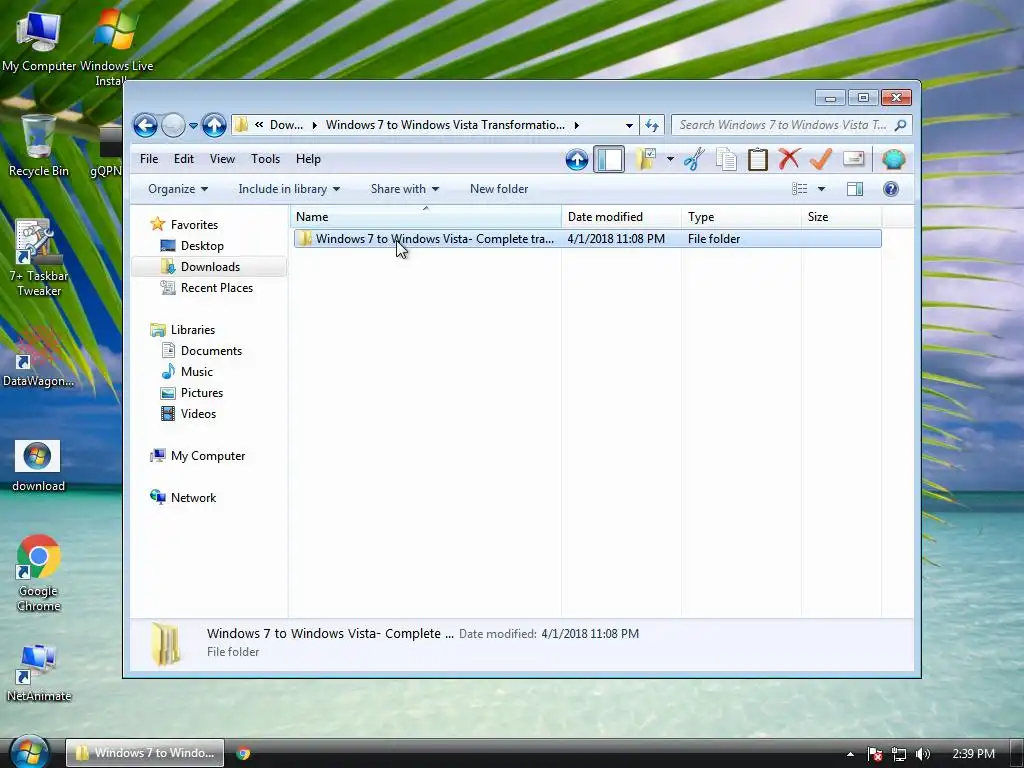Open the Tools menu
Screen dimensions: 1024x768
(x=265, y=159)
